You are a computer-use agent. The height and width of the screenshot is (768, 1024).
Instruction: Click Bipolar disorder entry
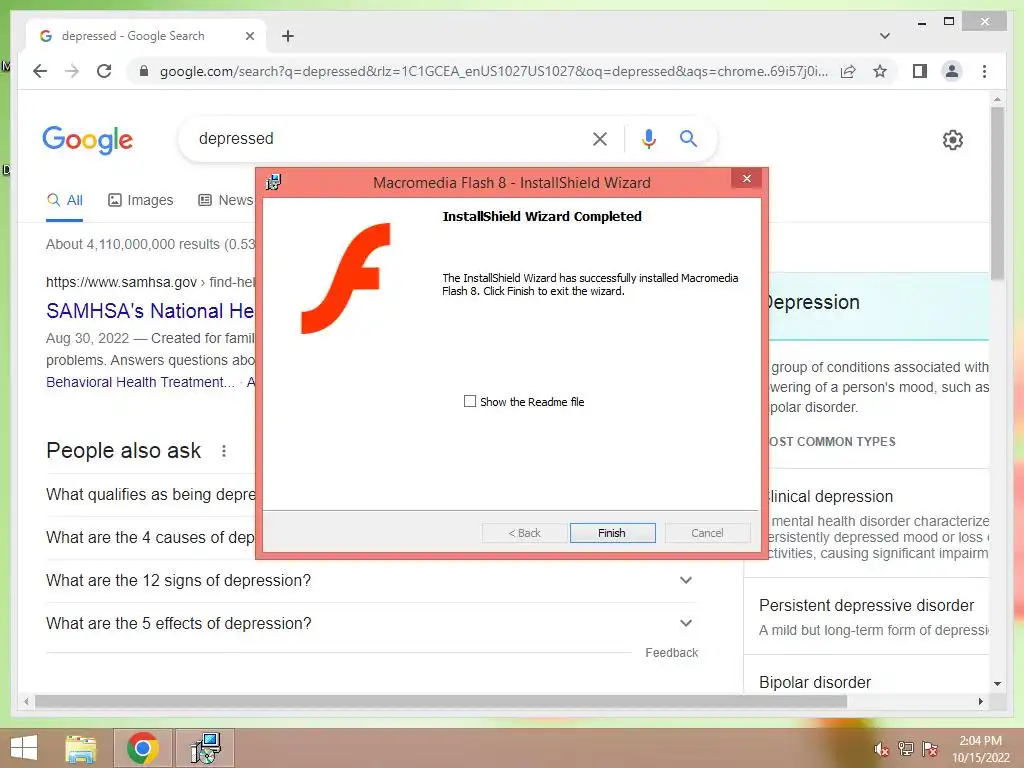[815, 682]
